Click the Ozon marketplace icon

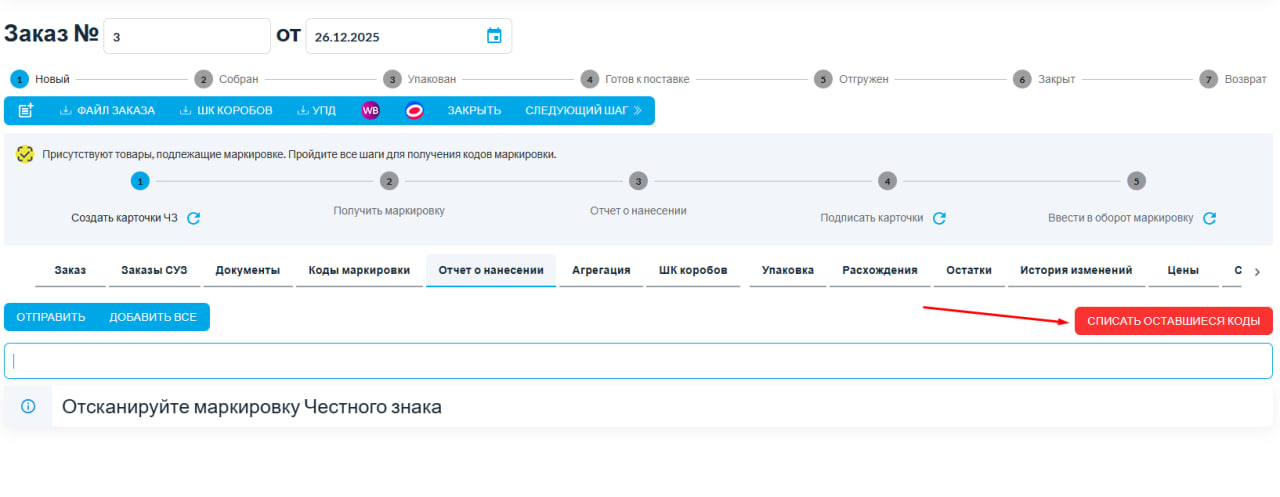click(x=414, y=111)
